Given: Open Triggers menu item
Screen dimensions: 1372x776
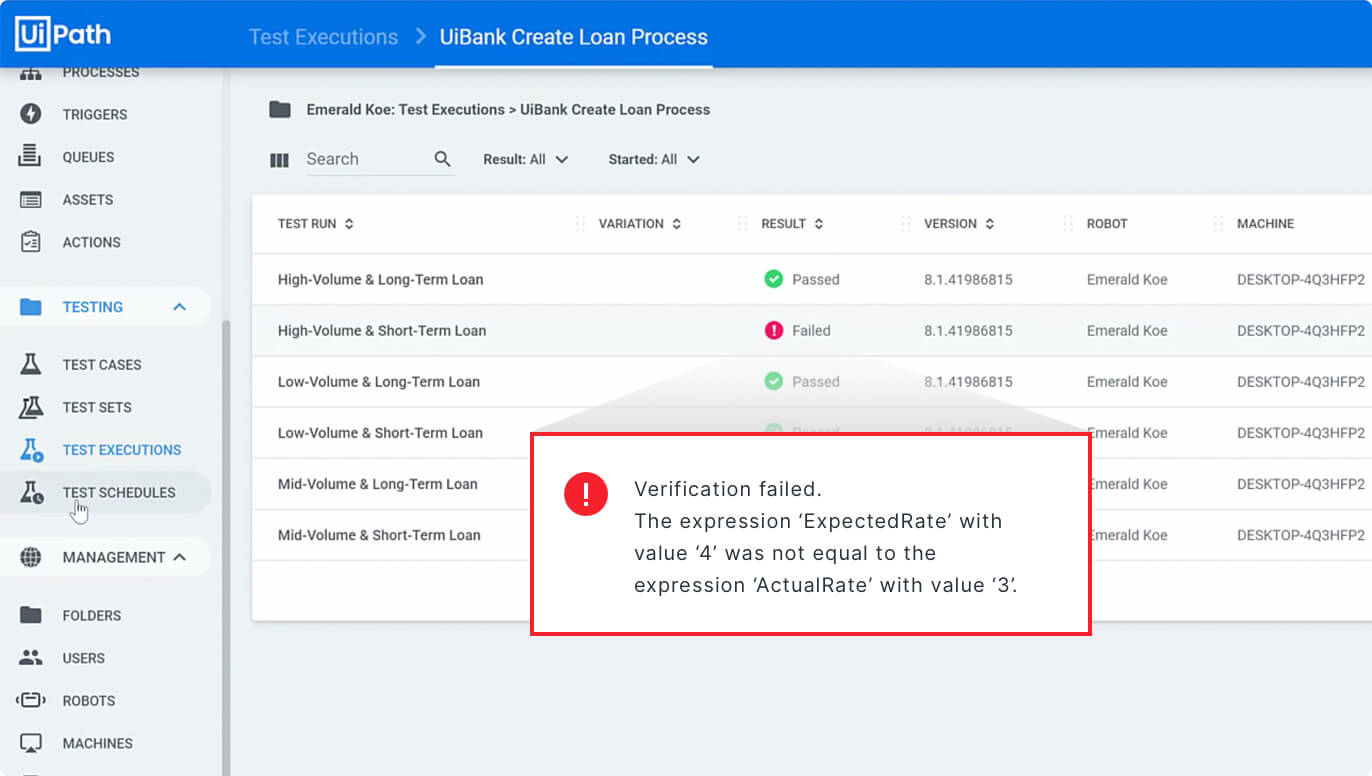Looking at the screenshot, I should coord(95,114).
